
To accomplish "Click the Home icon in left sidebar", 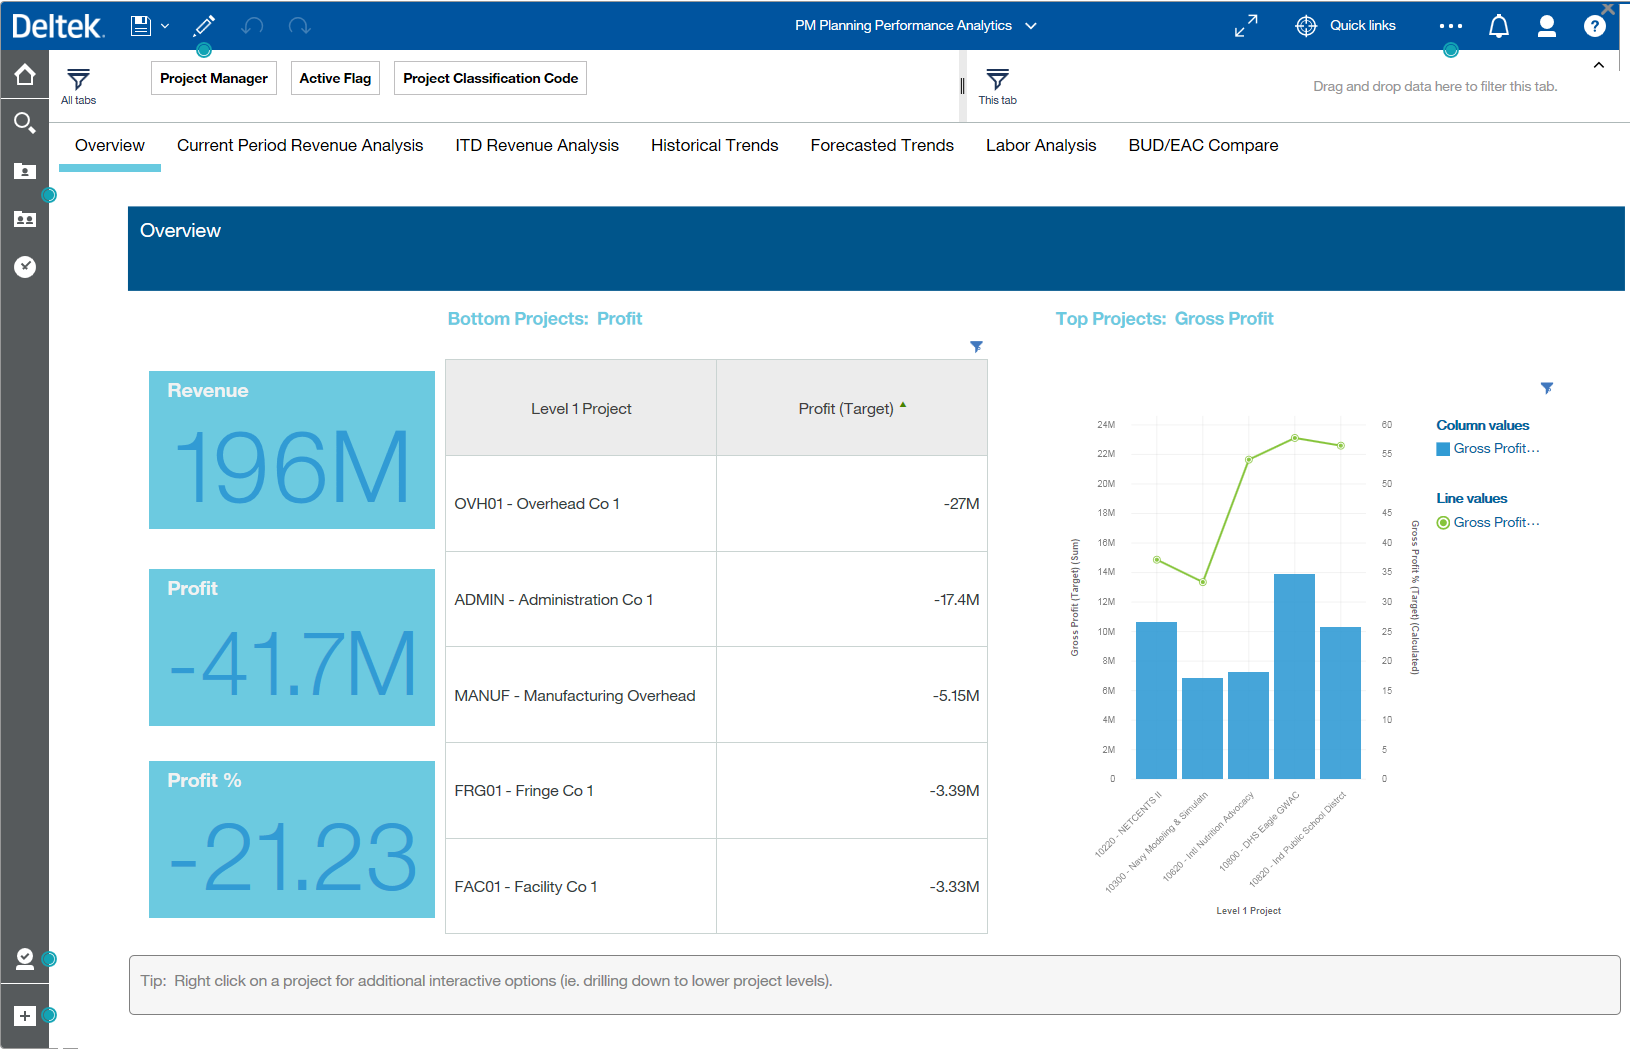I will [x=25, y=75].
